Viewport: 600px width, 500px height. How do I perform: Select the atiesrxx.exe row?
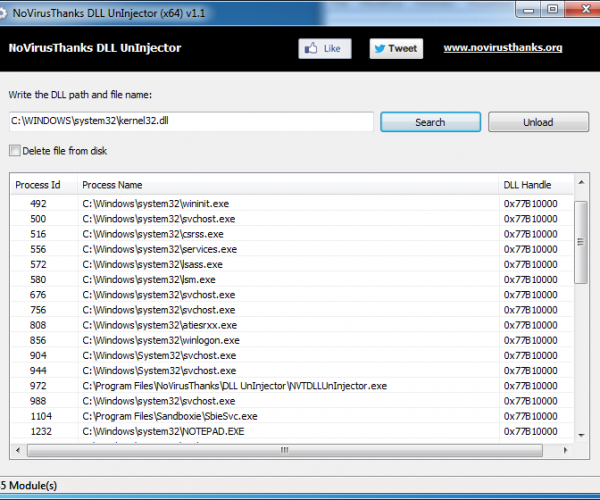point(292,325)
